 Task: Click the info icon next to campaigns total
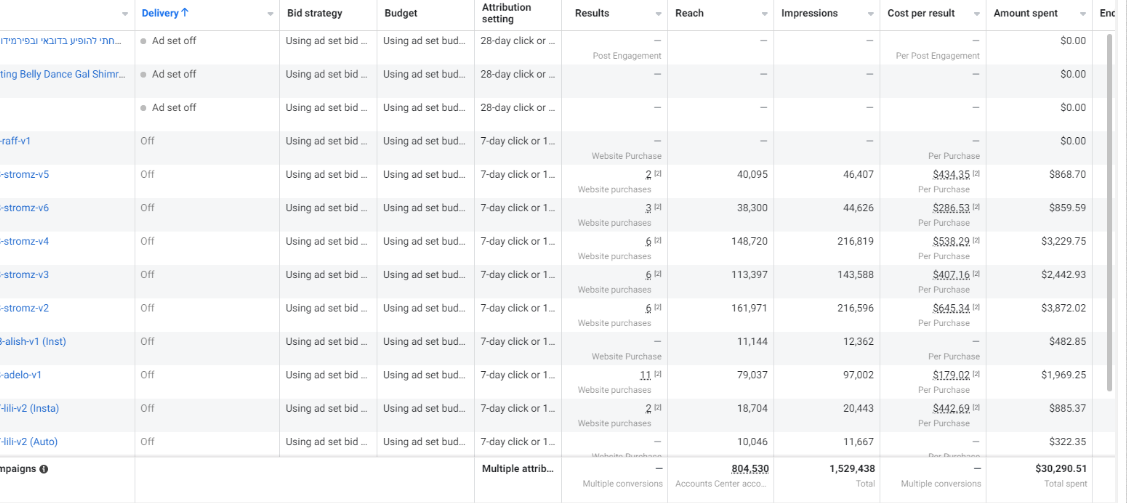pos(44,469)
